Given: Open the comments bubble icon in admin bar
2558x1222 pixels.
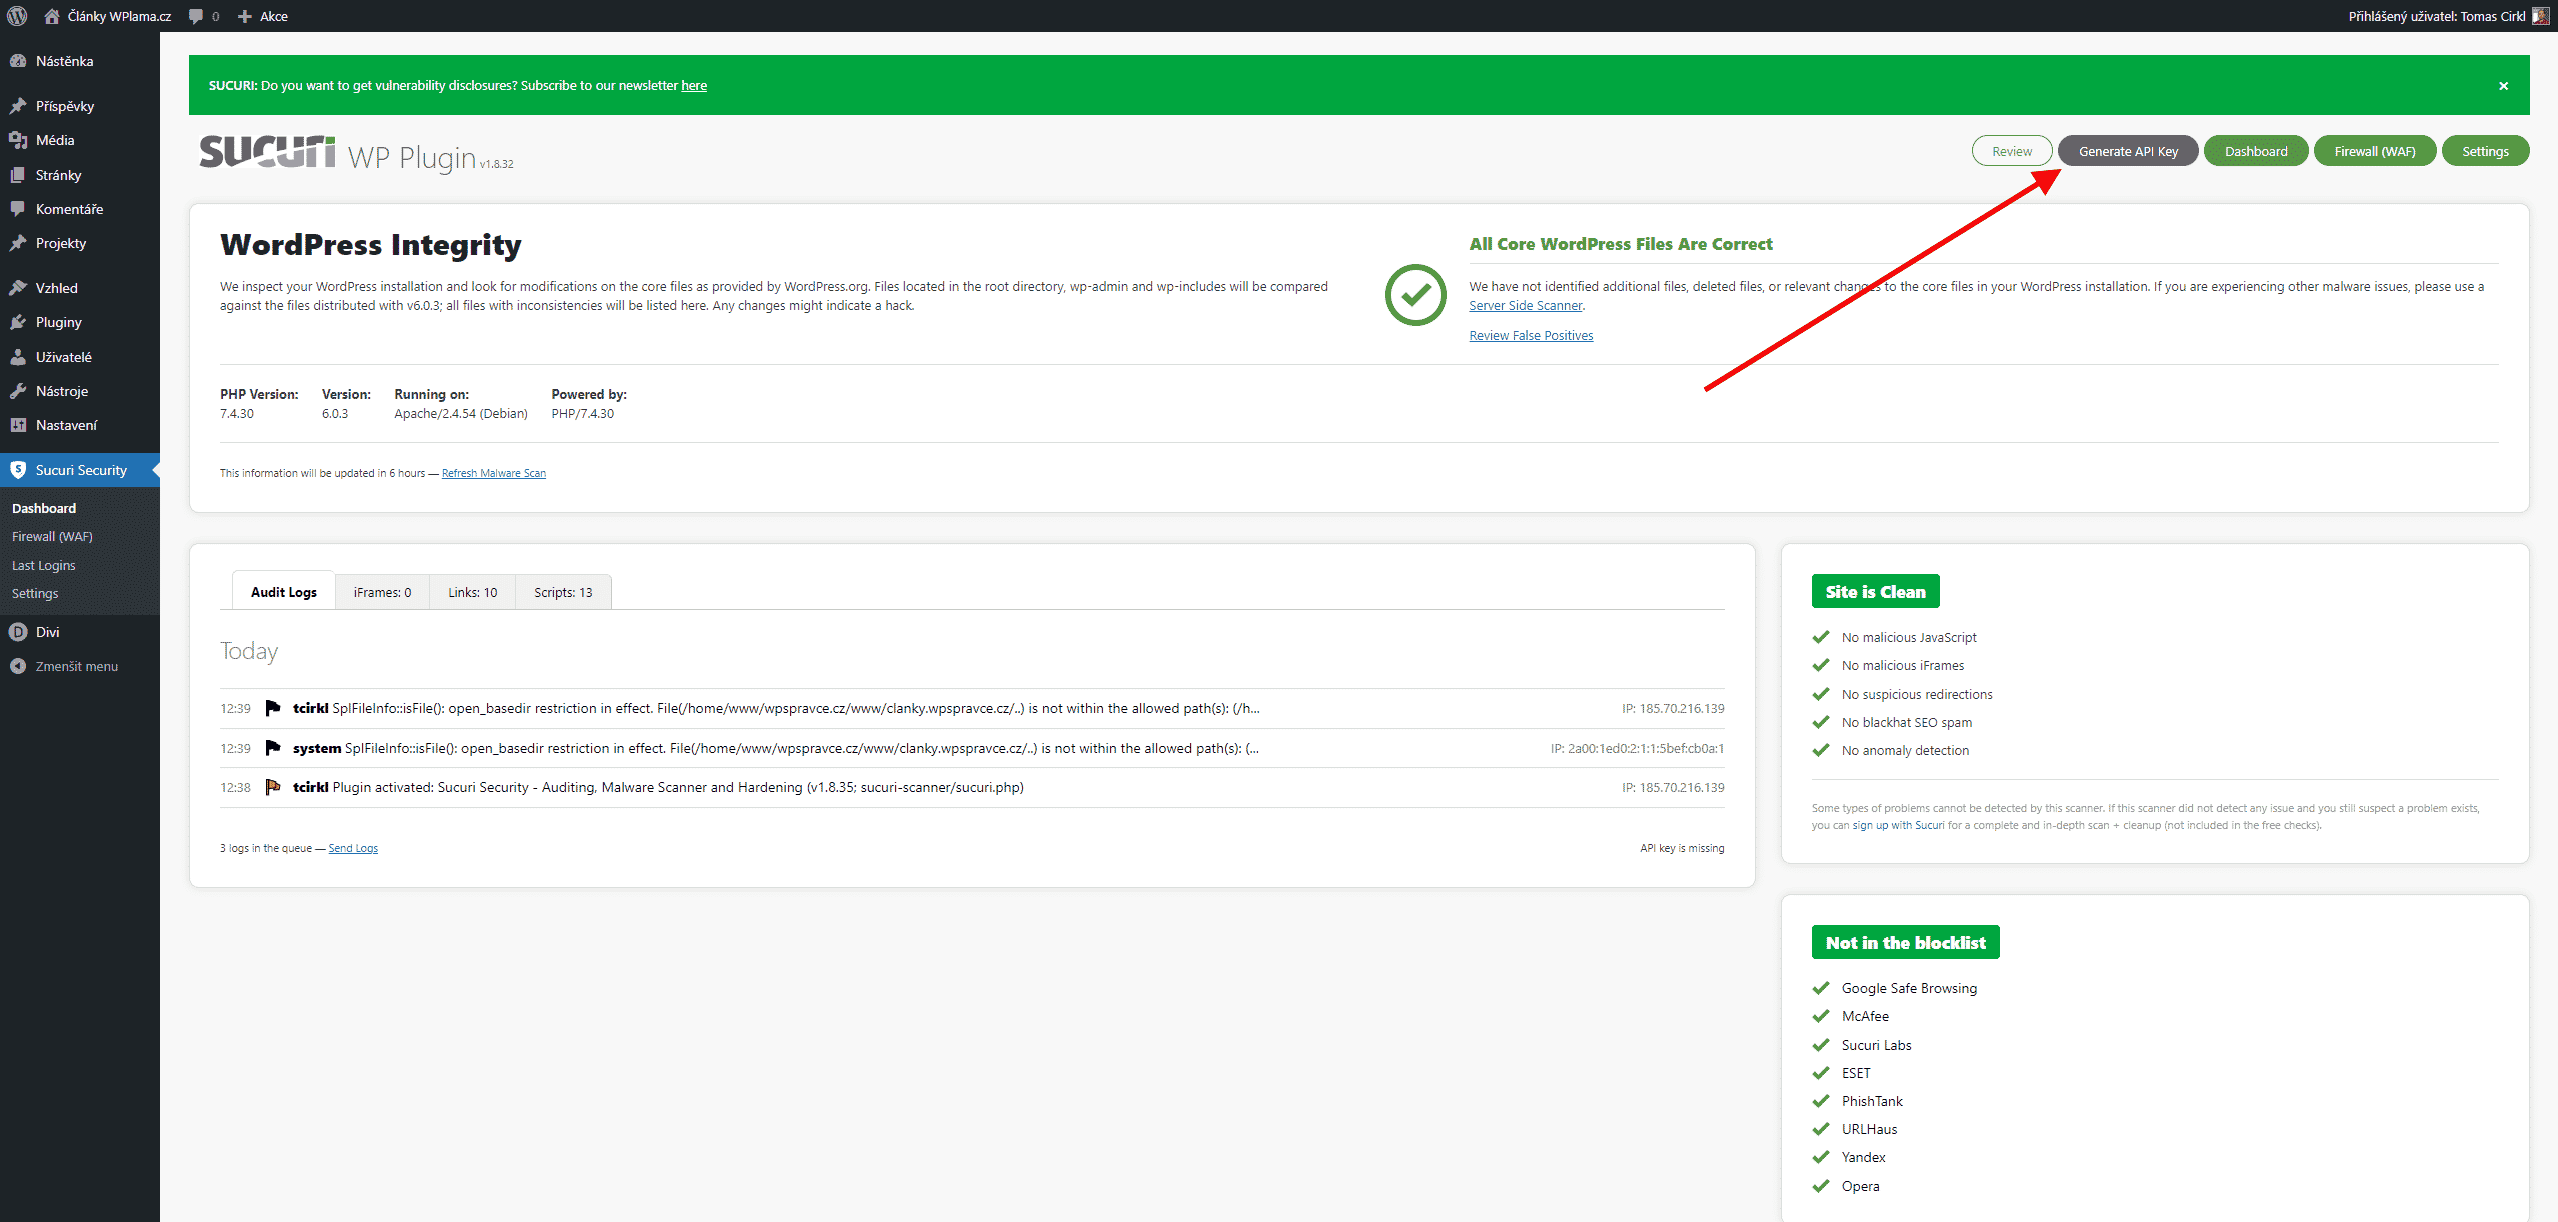Looking at the screenshot, I should 197,16.
